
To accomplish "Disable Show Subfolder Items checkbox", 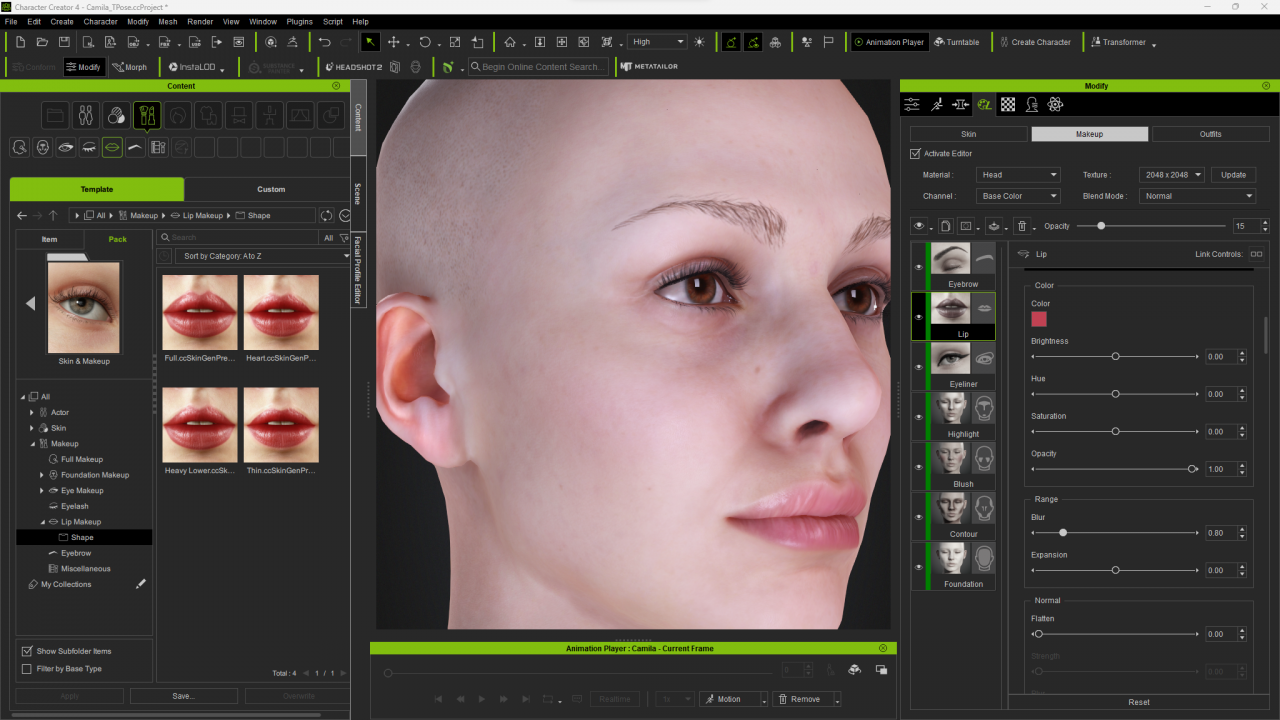I will pos(27,651).
